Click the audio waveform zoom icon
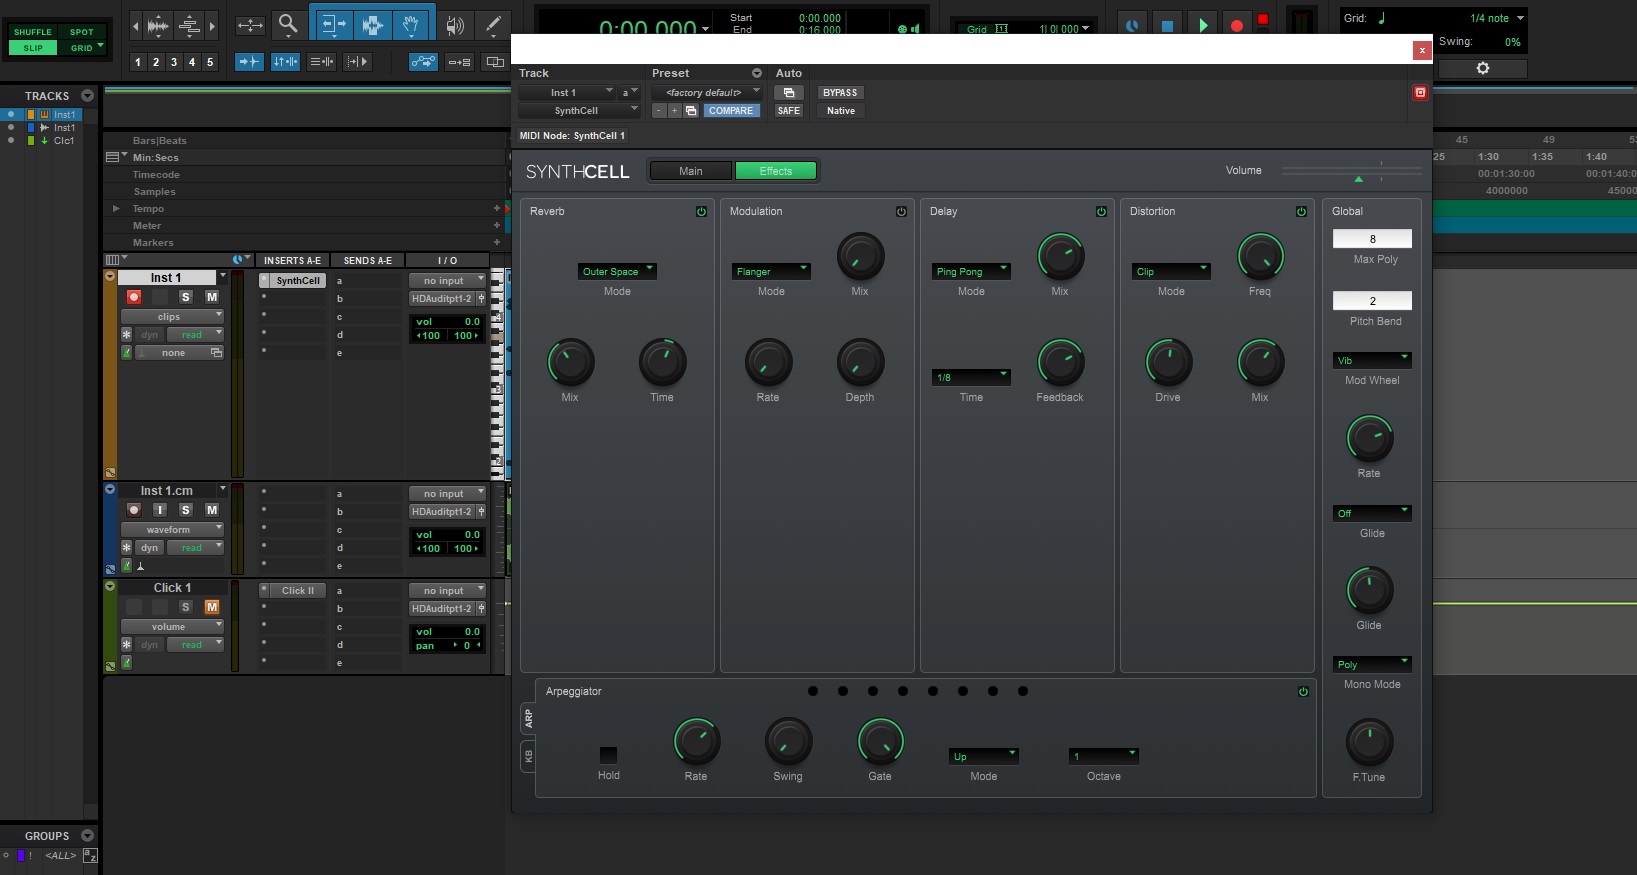Viewport: 1637px width, 875px height. coord(158,26)
